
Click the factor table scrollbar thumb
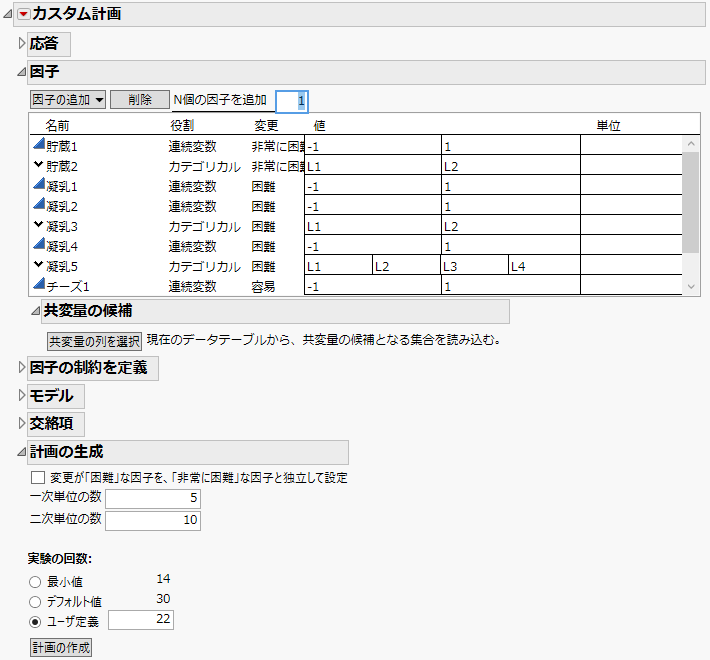coord(691,202)
